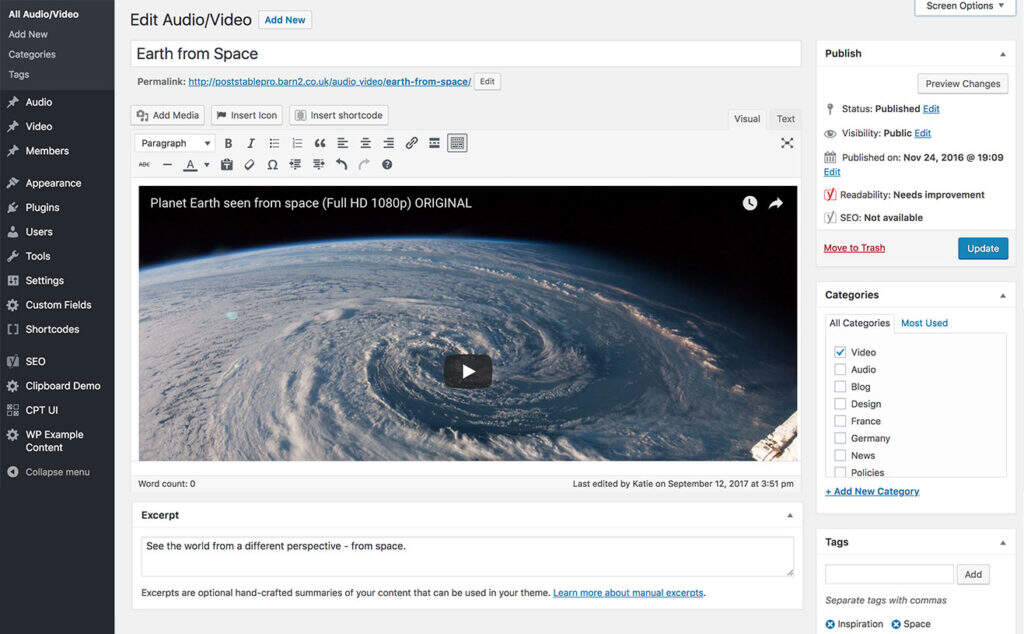Switch to the Text editor tab
This screenshot has height=634, width=1024.
tap(786, 119)
